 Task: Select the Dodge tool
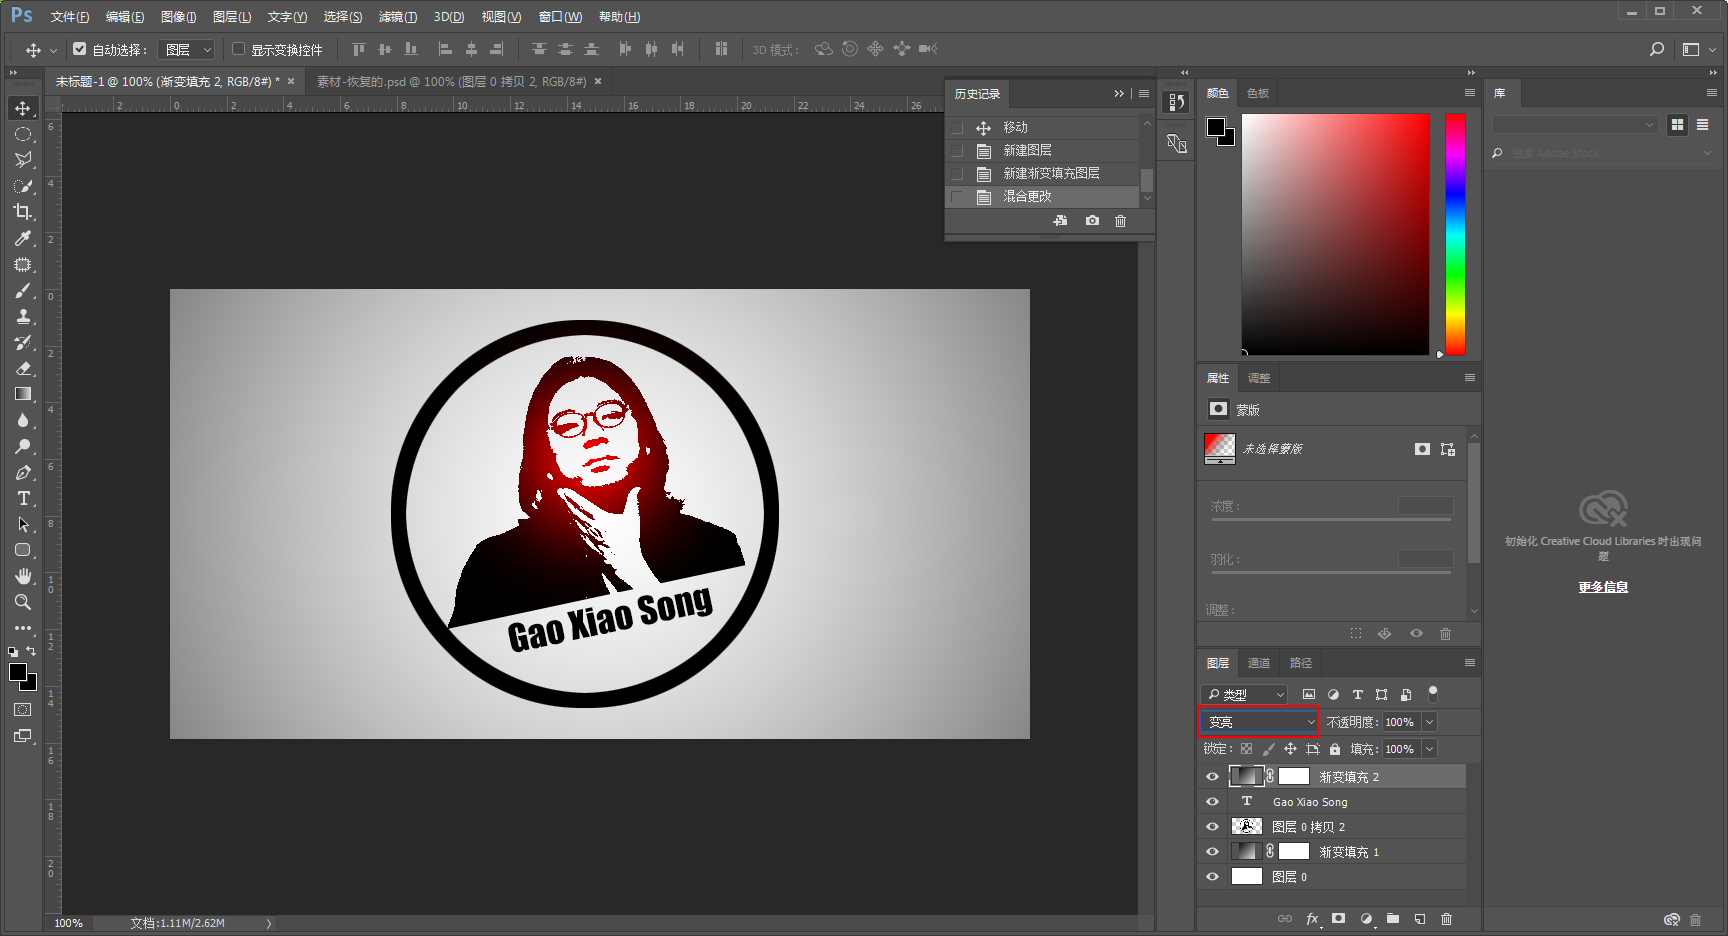pyautogui.click(x=23, y=446)
